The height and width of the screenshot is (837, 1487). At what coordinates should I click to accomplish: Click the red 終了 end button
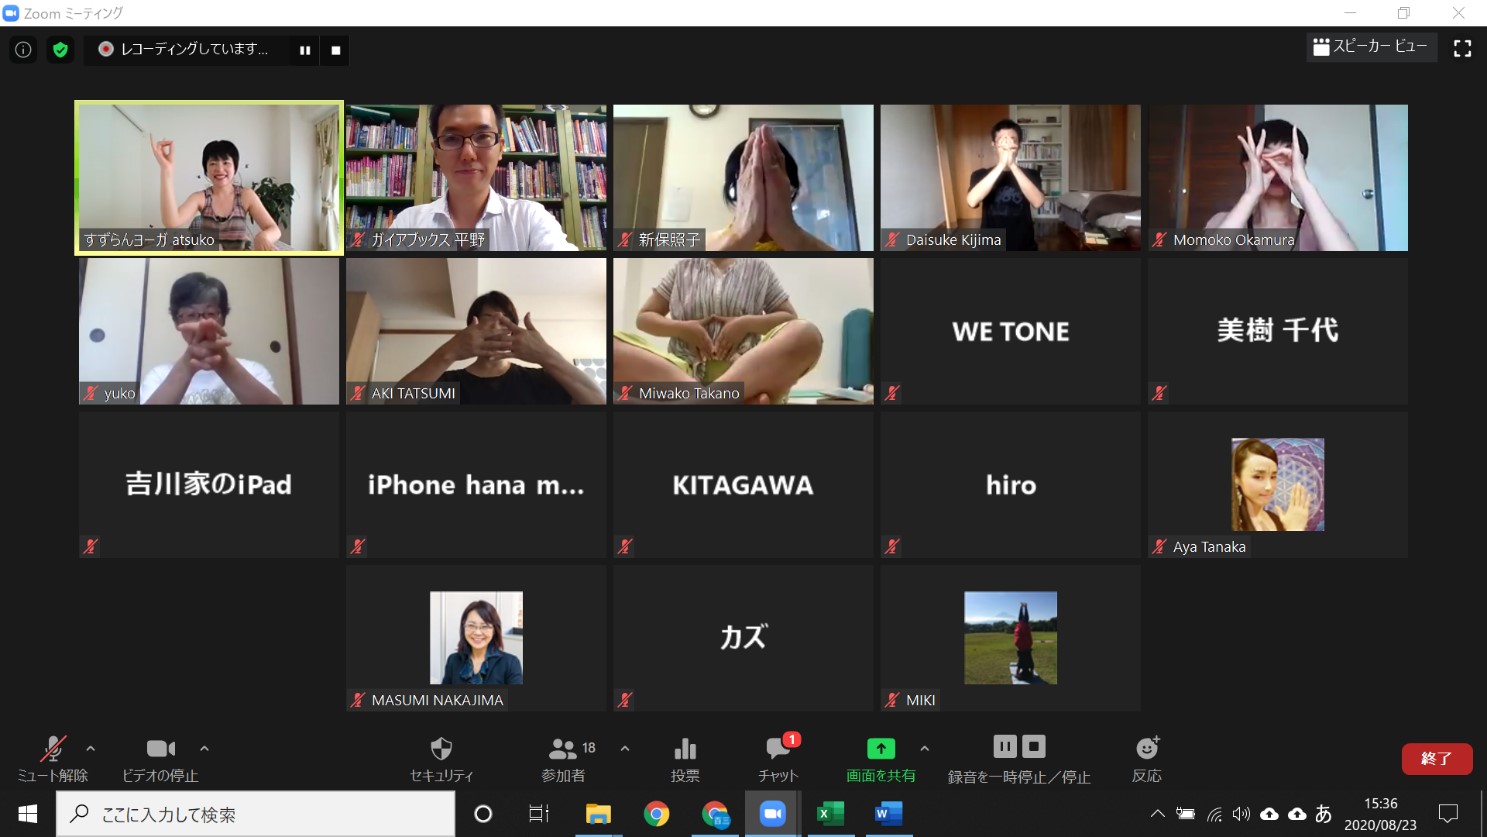(1437, 759)
